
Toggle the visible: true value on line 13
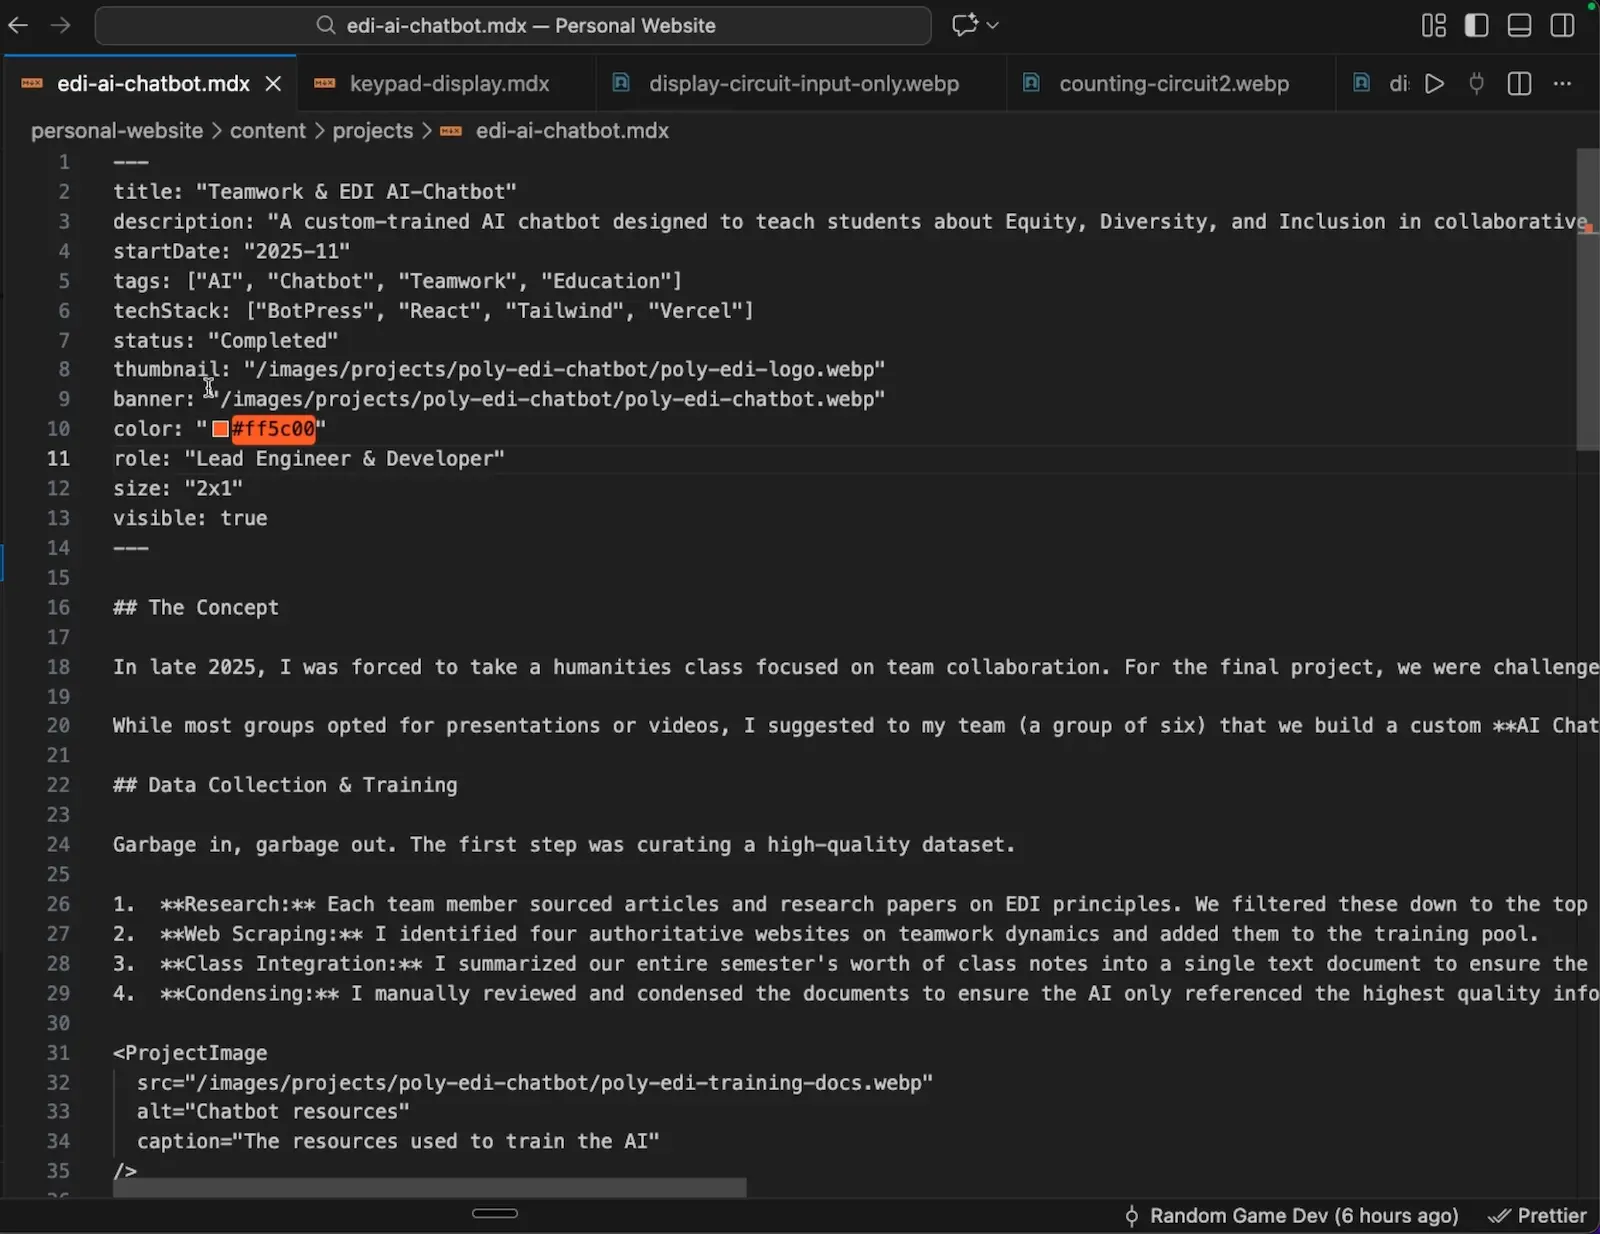(x=243, y=518)
